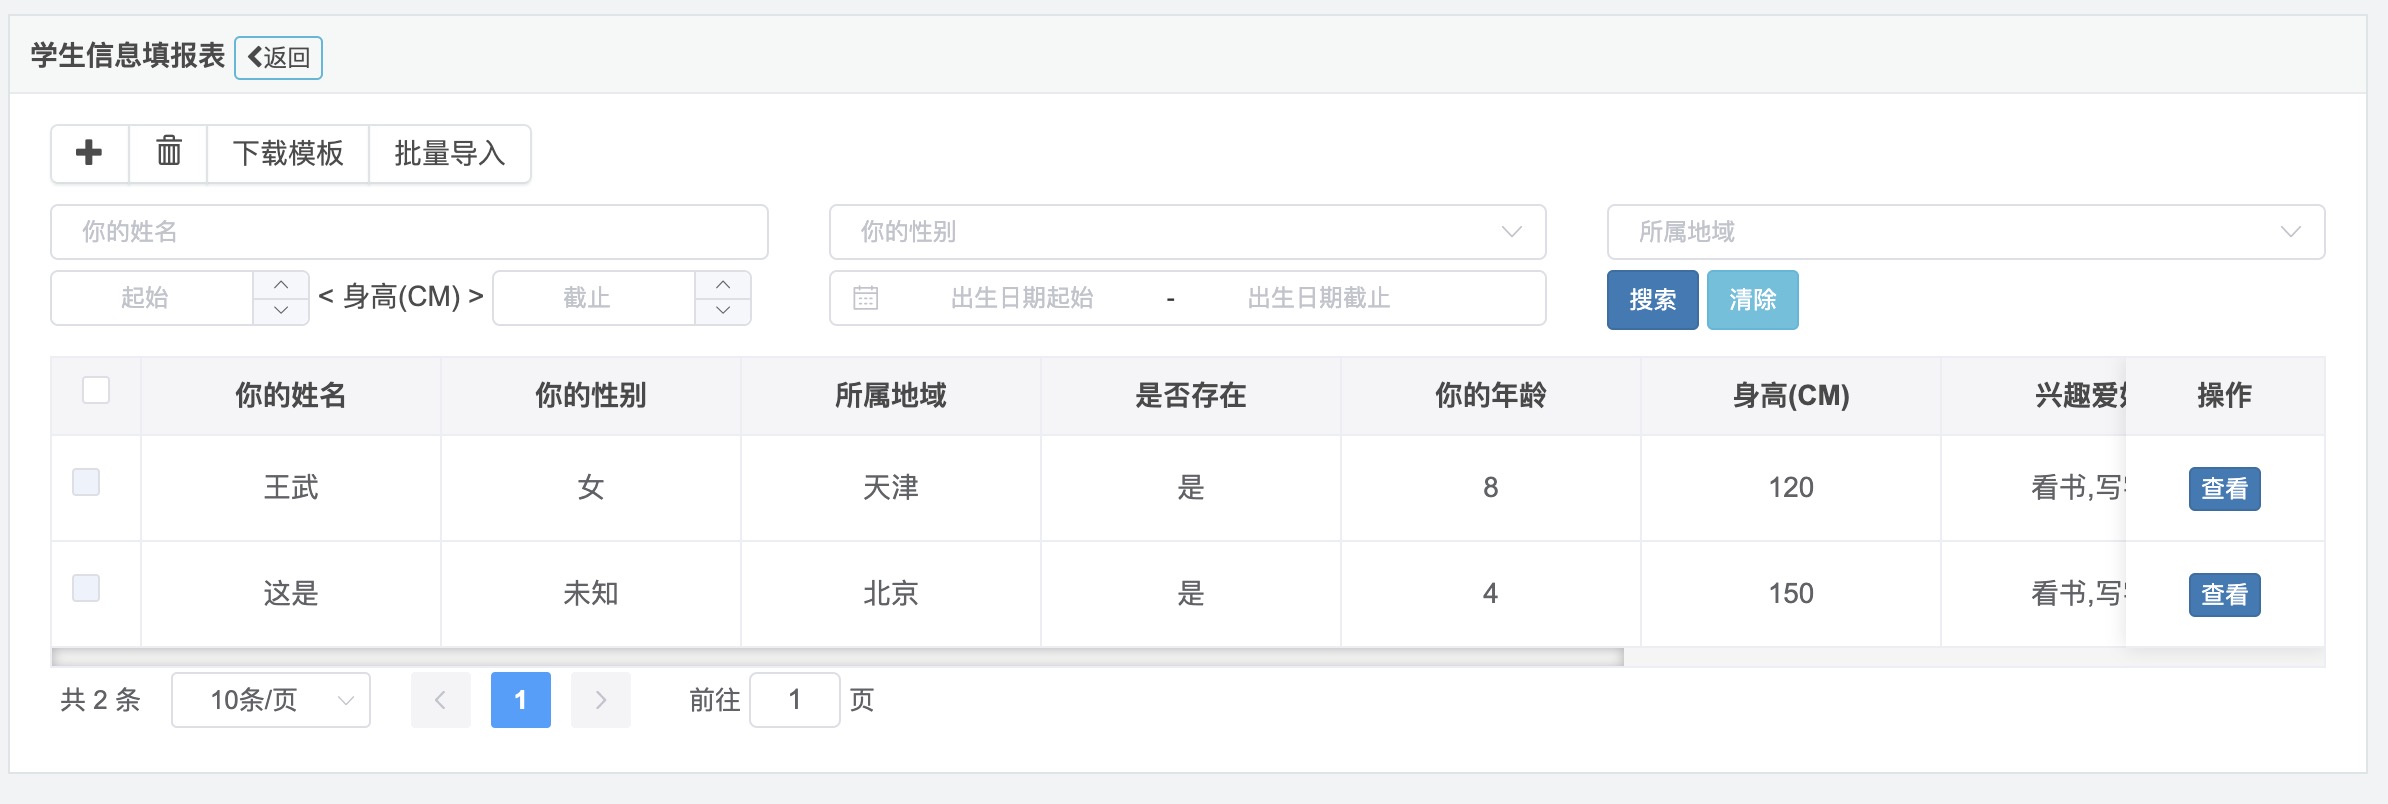Click the horizontal table scrollbar
This screenshot has height=804, width=2388.
(838, 657)
